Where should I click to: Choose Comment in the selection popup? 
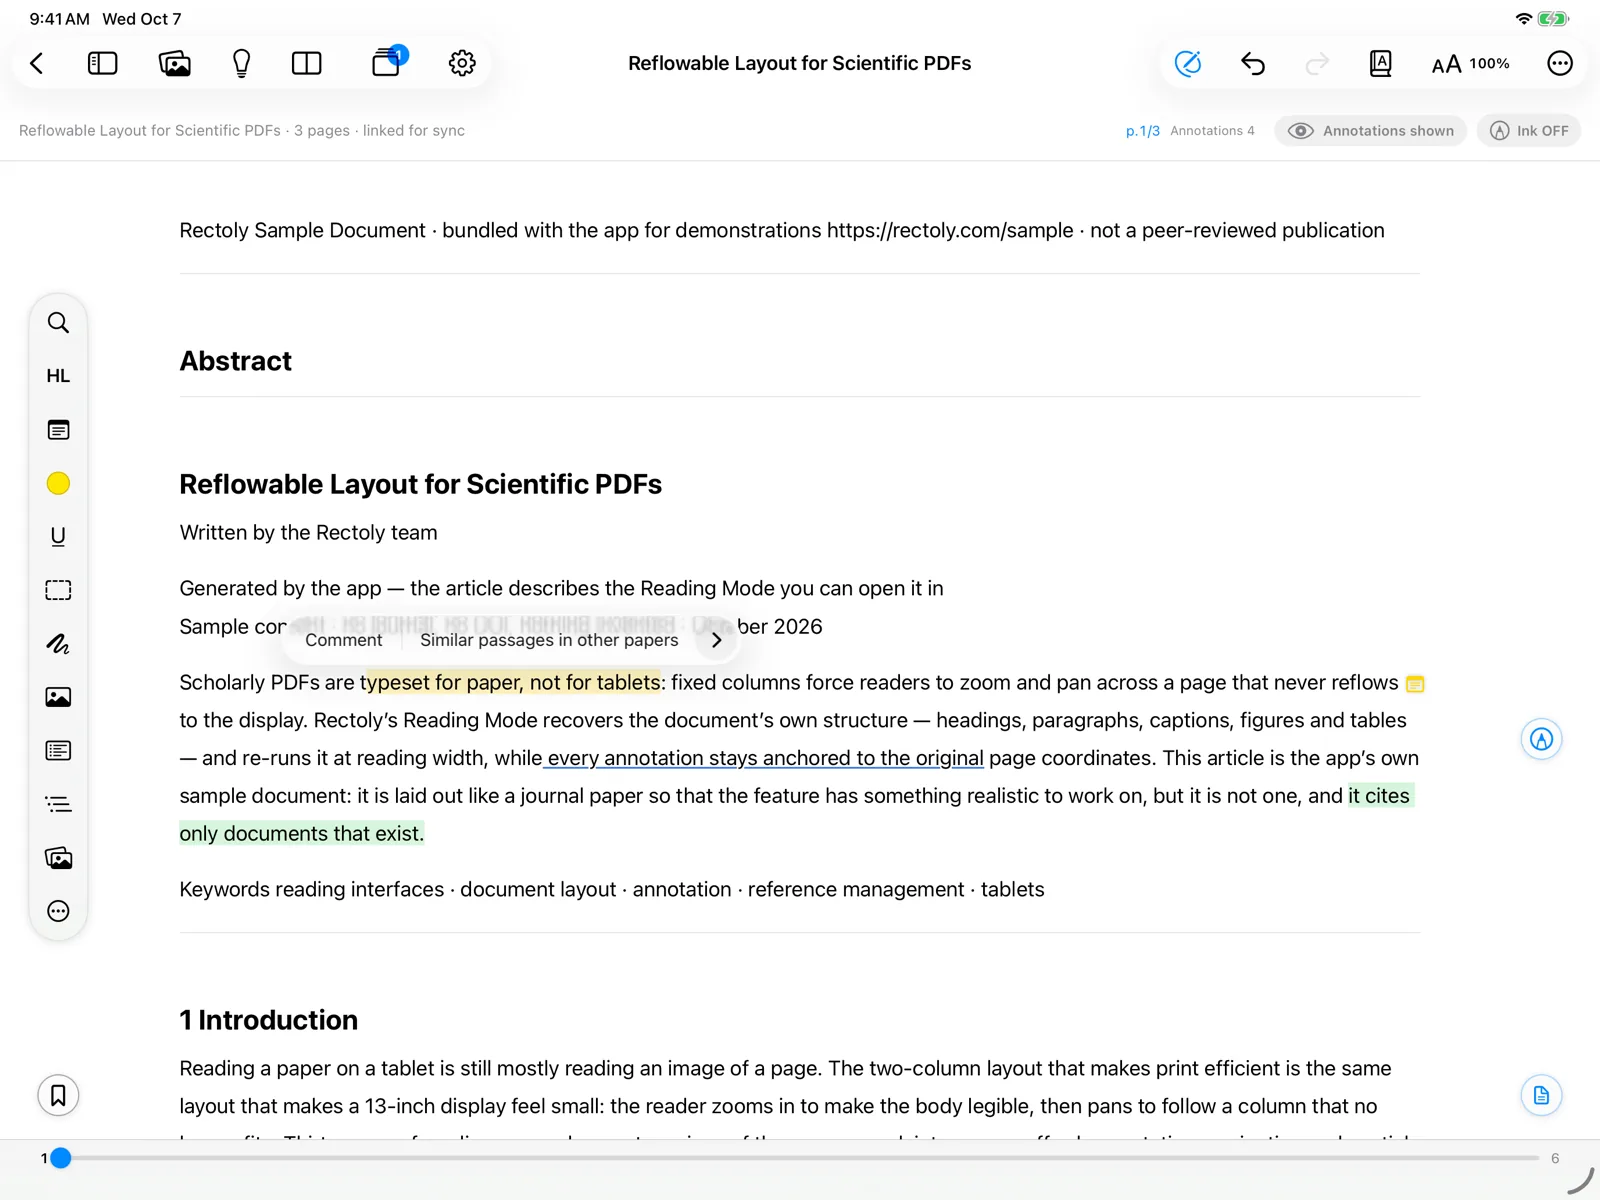(x=343, y=640)
